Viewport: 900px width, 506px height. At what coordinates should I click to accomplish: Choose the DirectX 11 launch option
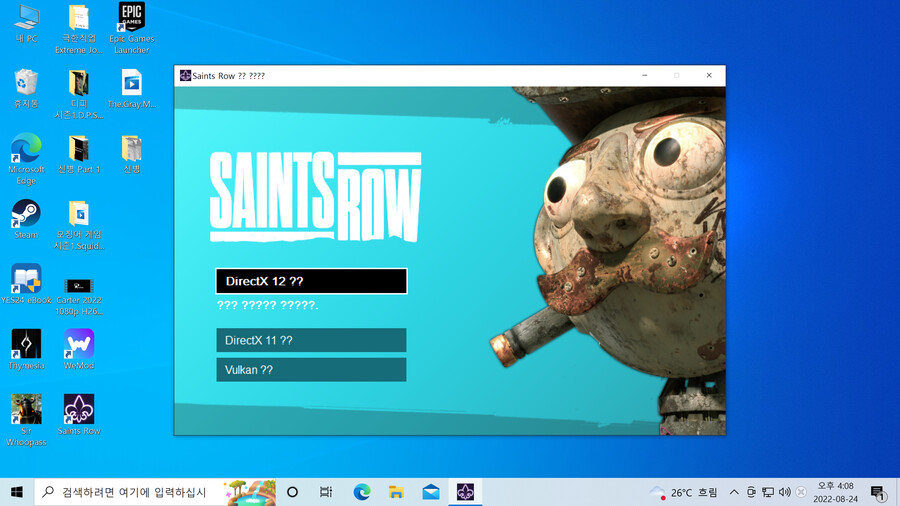(311, 340)
